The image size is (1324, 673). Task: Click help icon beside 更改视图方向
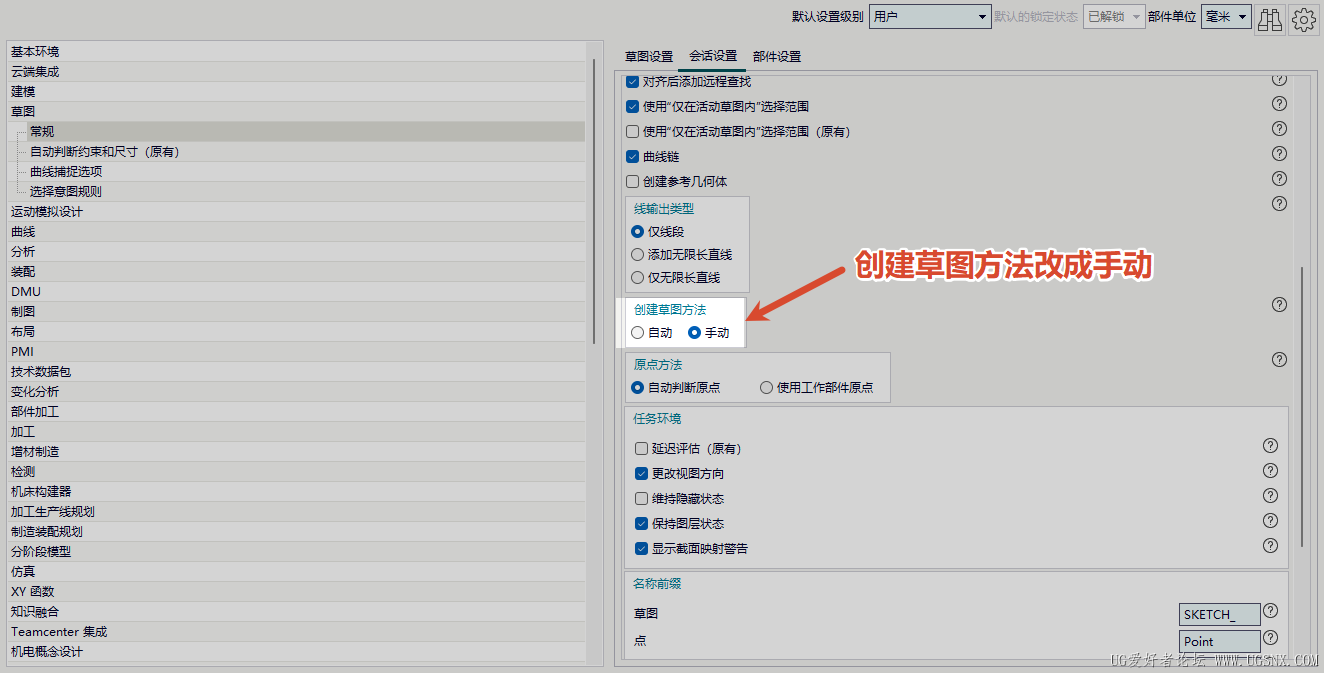pos(1270,471)
